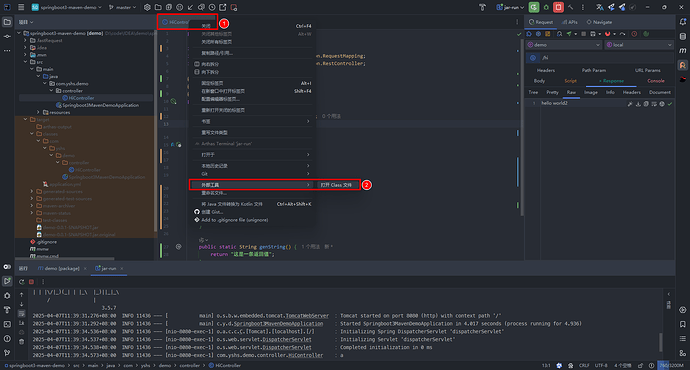Expand the resources folder
Screen dimensions: 690x370
[x=38, y=112]
